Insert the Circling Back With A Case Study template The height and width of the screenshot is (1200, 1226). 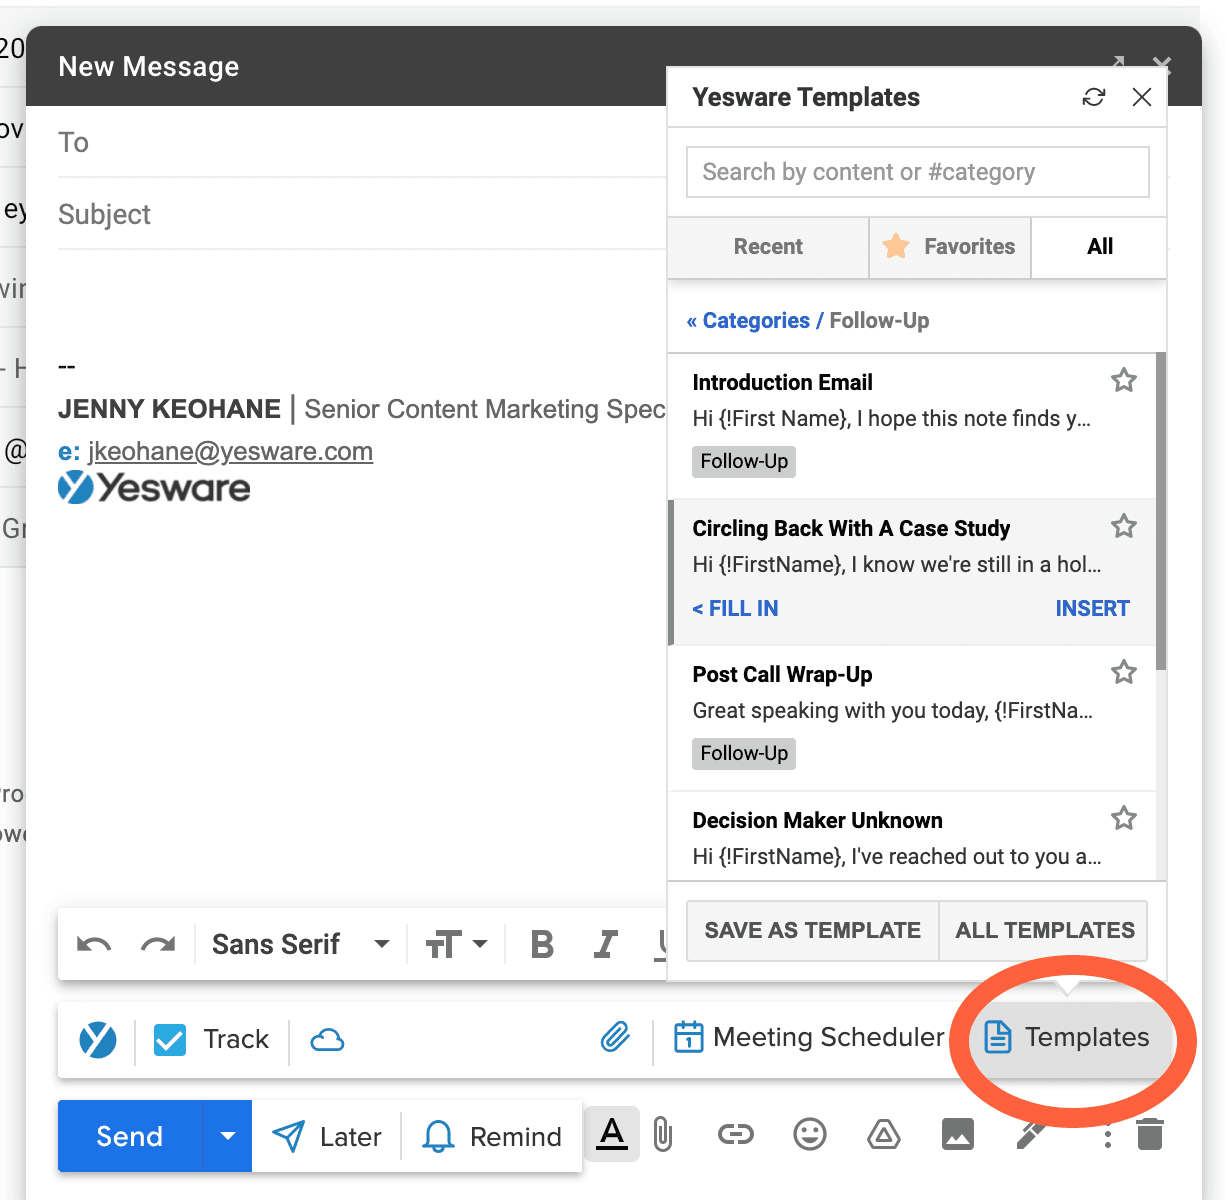pyautogui.click(x=1092, y=608)
